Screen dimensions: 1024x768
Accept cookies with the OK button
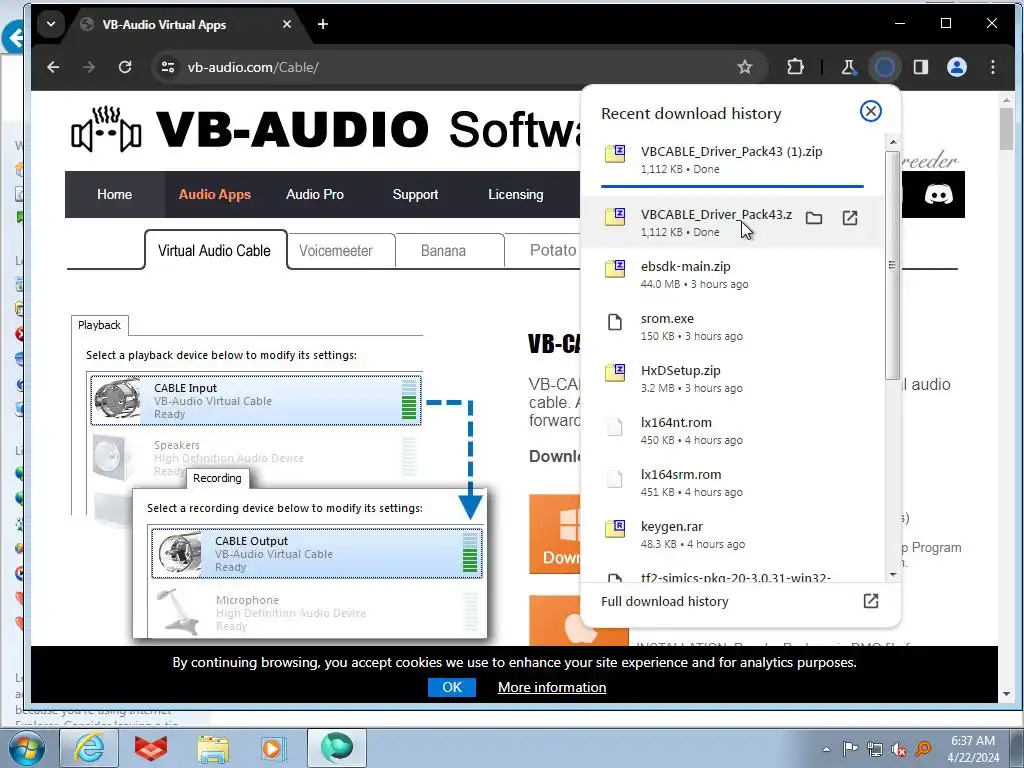452,687
